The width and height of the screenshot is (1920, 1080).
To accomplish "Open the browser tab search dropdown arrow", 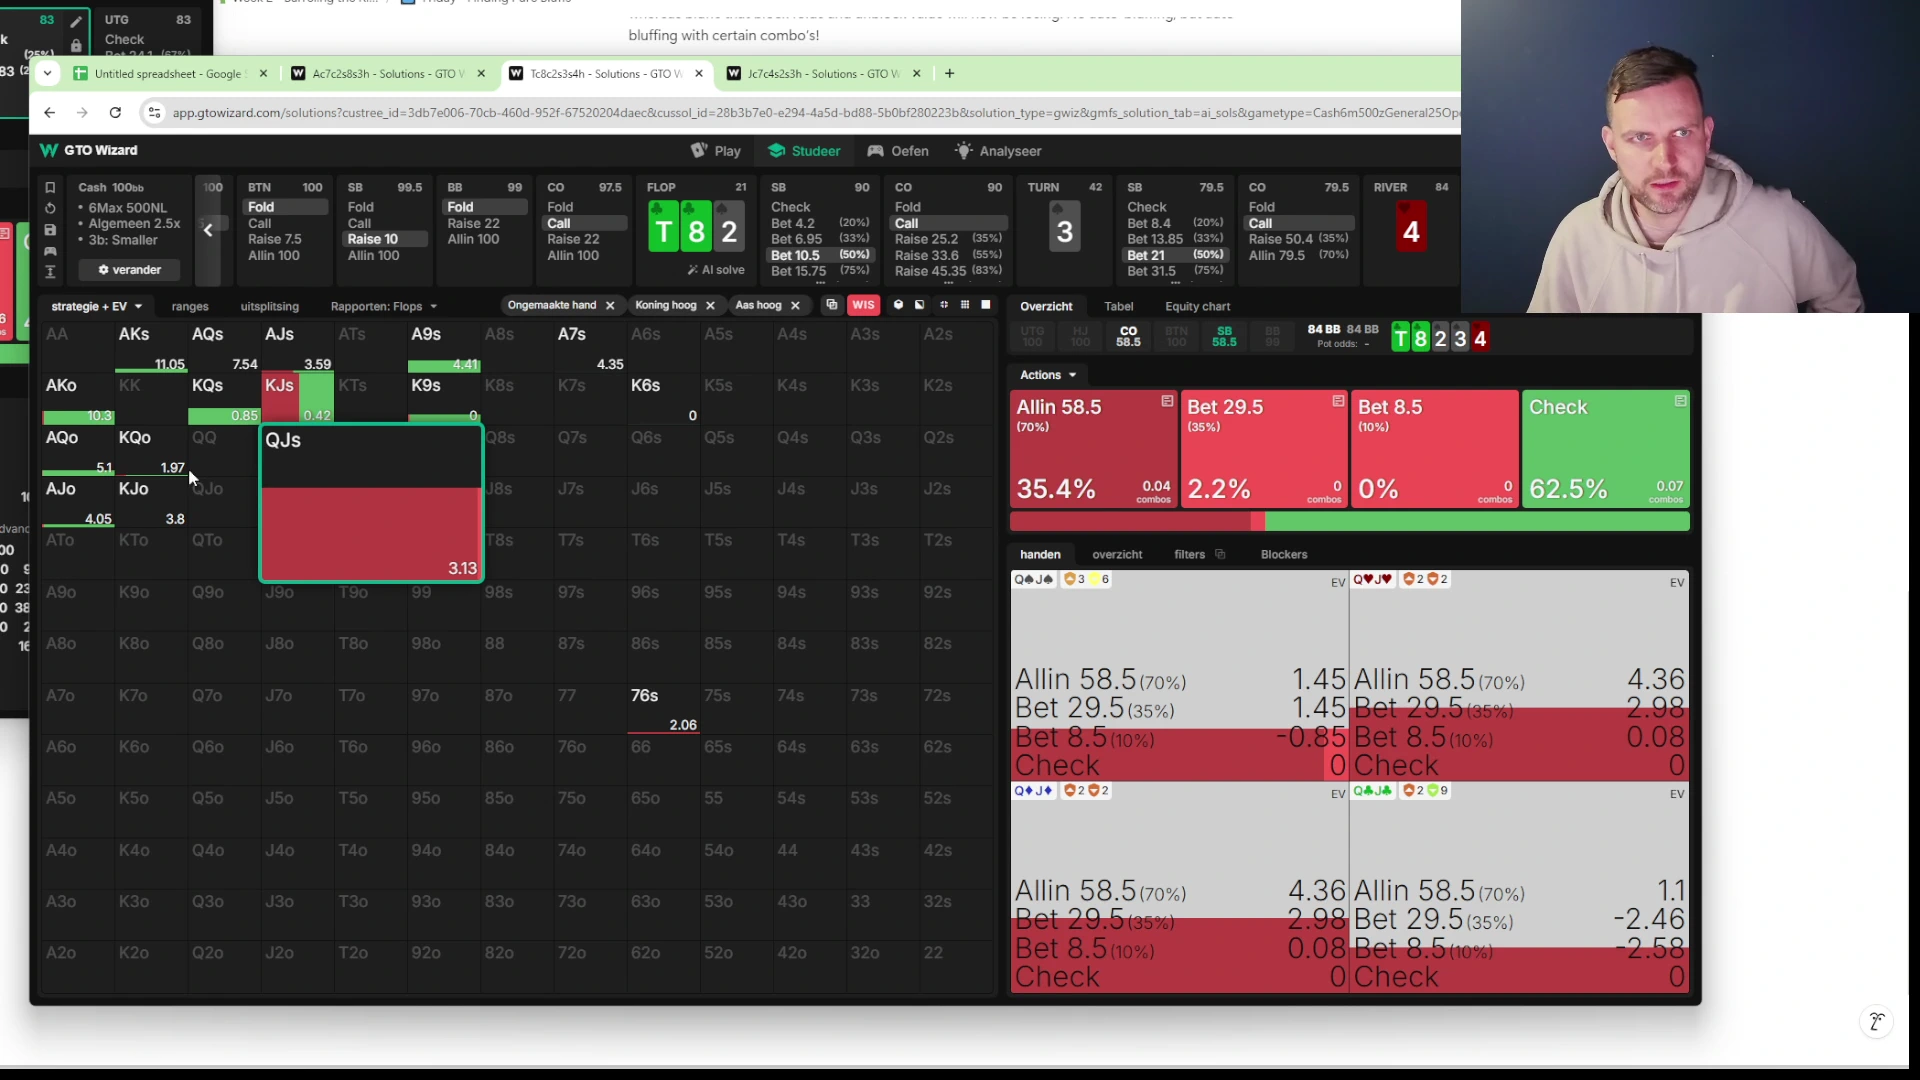I will pos(47,74).
